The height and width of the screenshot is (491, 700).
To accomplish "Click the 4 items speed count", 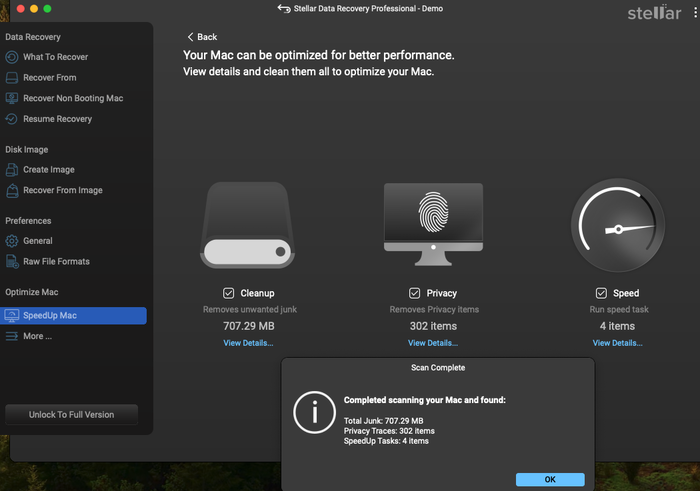I will pyautogui.click(x=617, y=326).
